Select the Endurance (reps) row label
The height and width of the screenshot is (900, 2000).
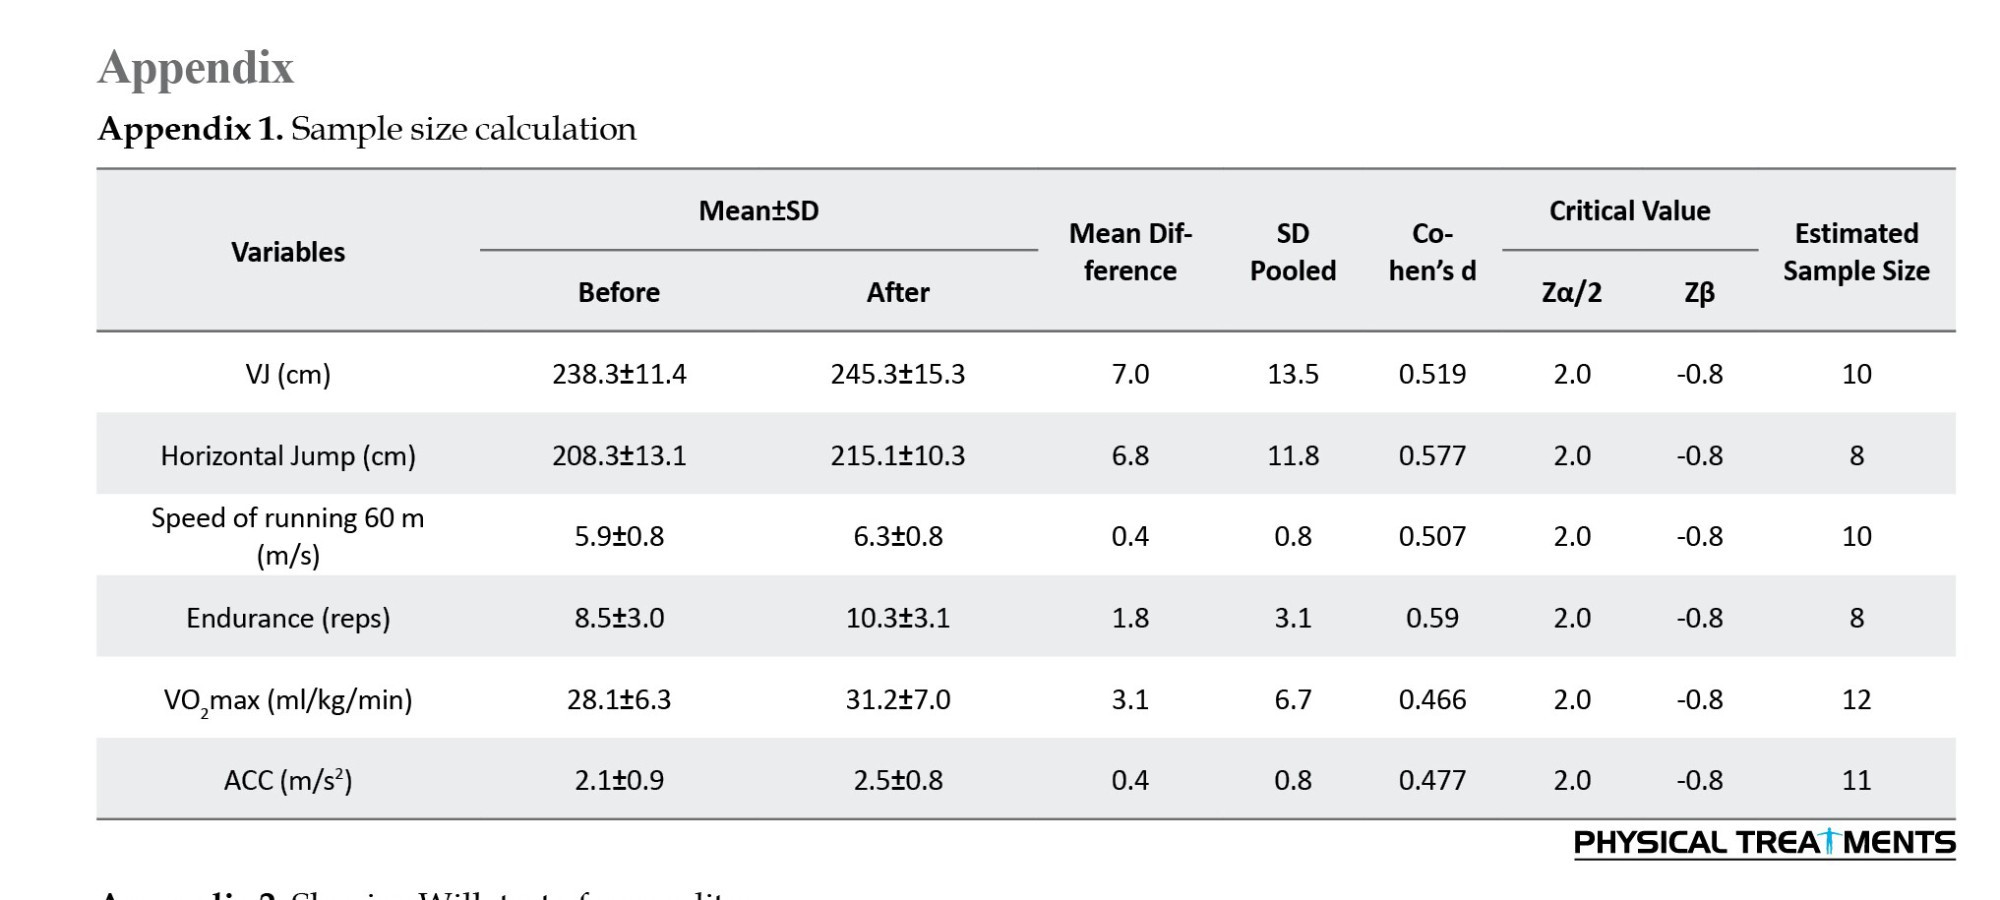pos(288,618)
